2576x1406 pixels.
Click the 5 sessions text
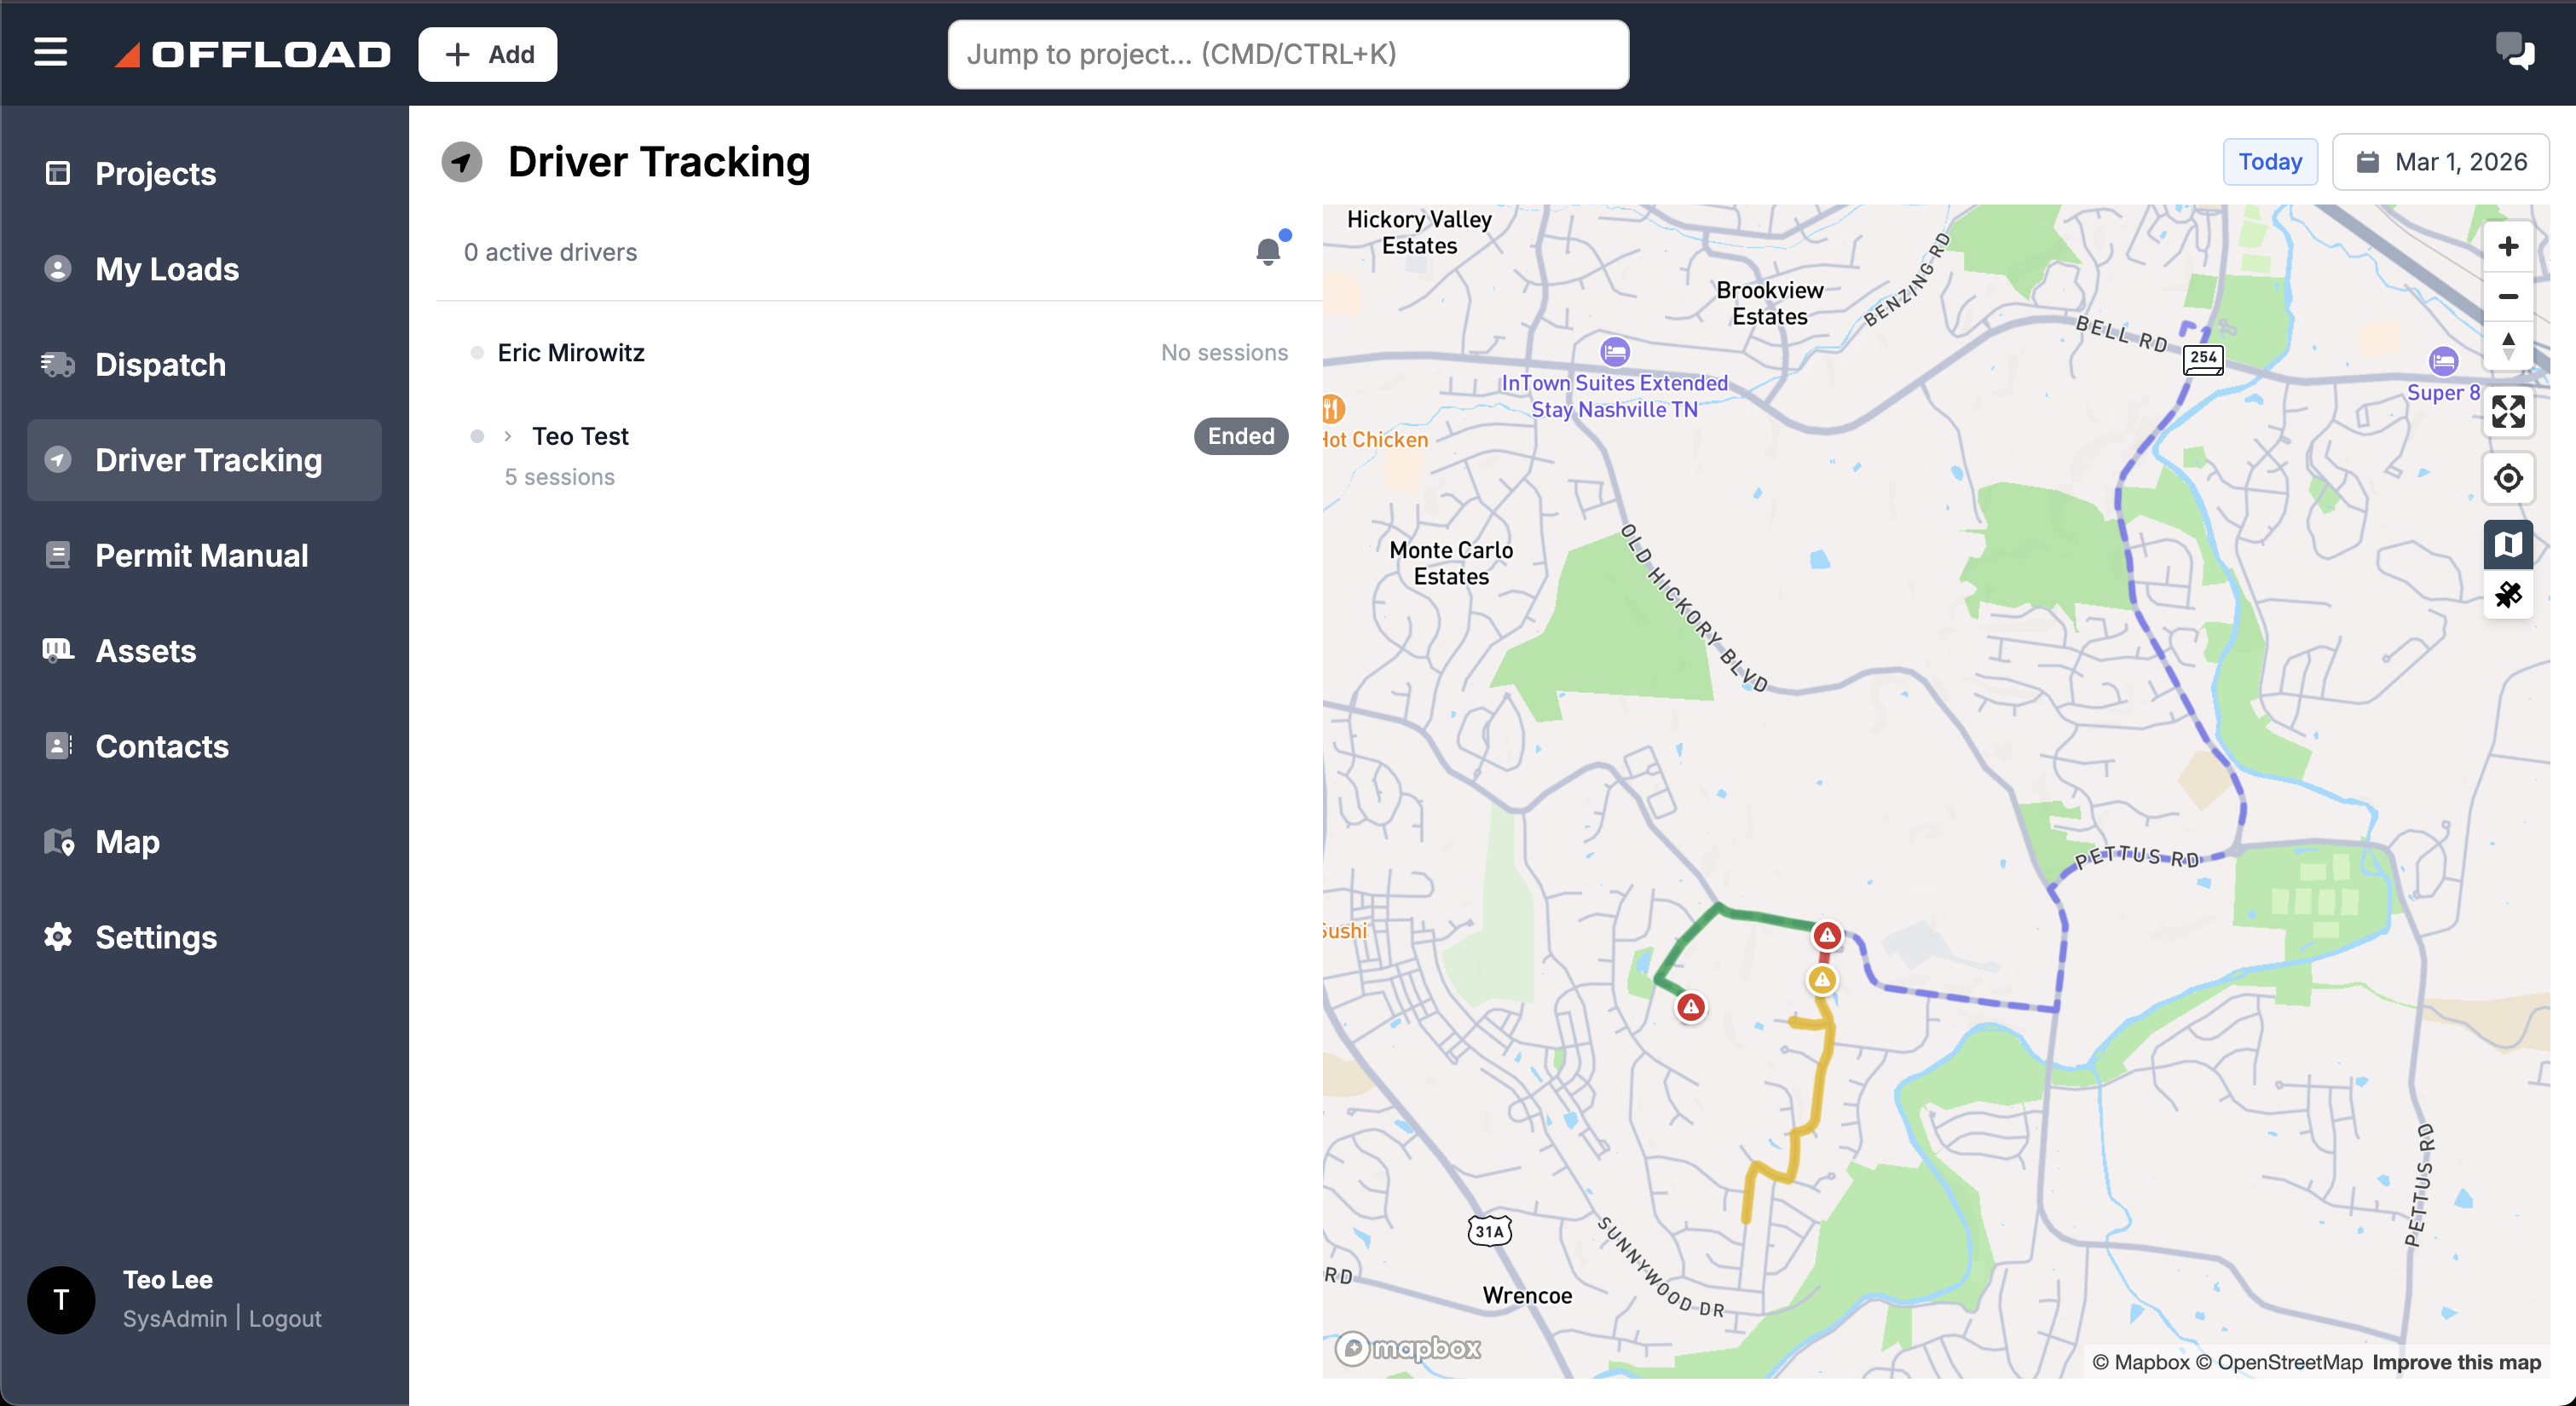559,477
